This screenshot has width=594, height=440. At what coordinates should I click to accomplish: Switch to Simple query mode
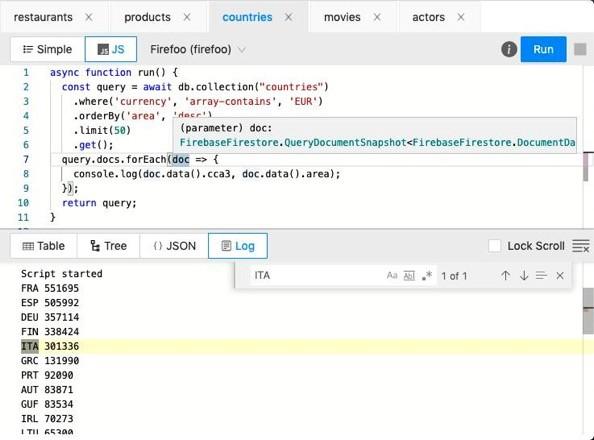click(x=48, y=49)
